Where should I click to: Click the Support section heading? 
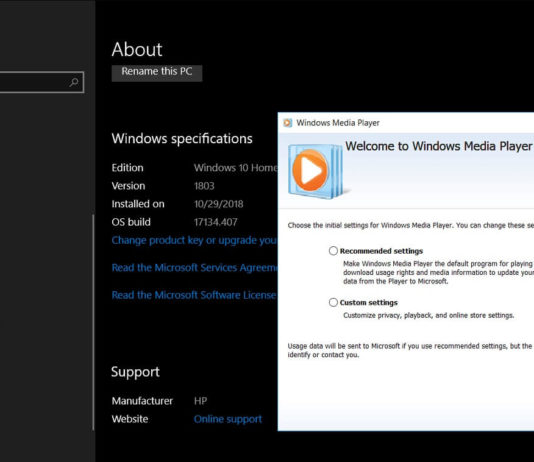(135, 372)
